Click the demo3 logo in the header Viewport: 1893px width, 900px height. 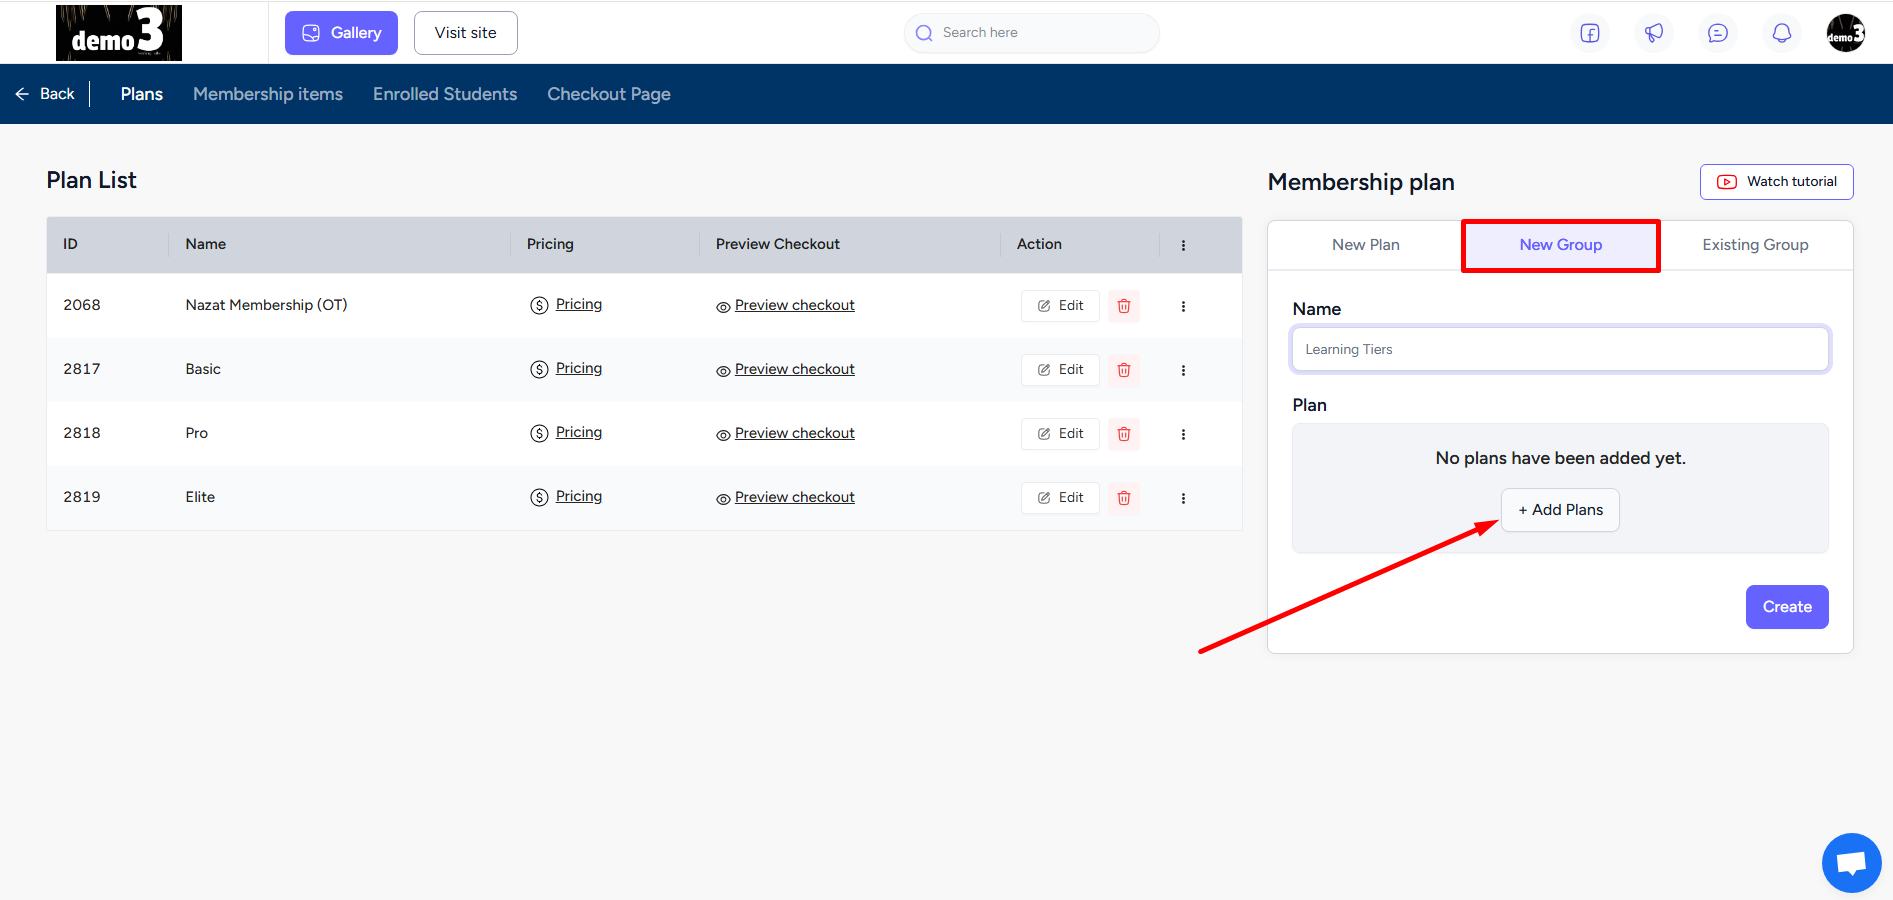point(119,33)
